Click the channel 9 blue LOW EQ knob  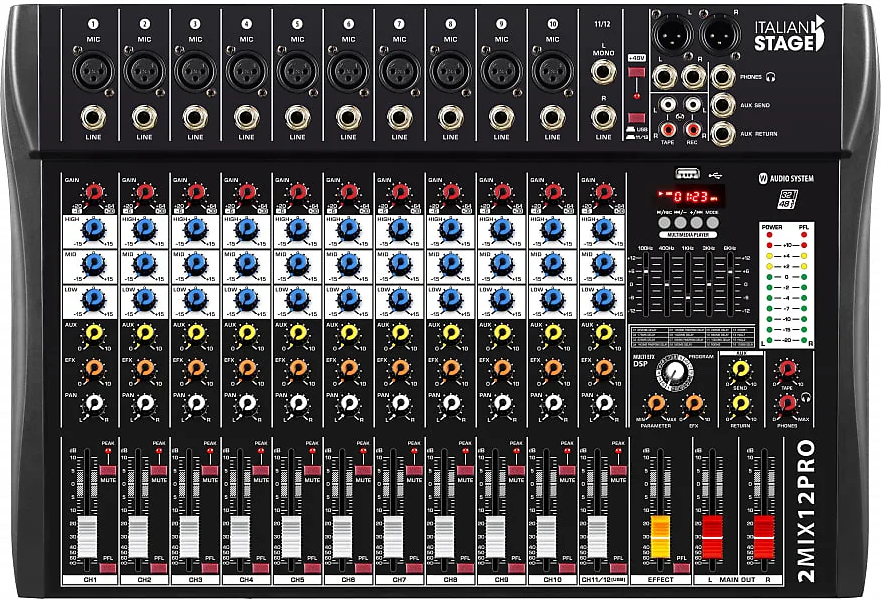(x=502, y=299)
